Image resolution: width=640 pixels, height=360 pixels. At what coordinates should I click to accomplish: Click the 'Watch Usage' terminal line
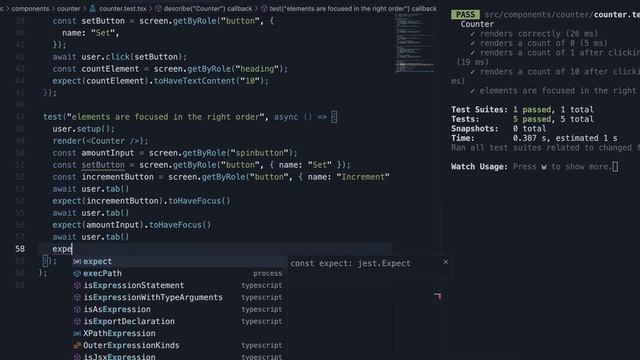pos(534,167)
